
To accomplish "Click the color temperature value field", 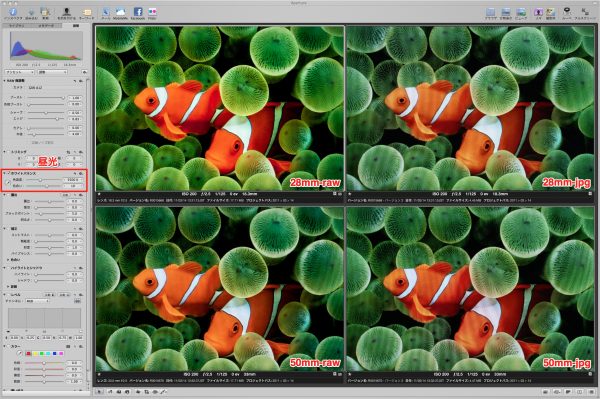I will point(73,180).
